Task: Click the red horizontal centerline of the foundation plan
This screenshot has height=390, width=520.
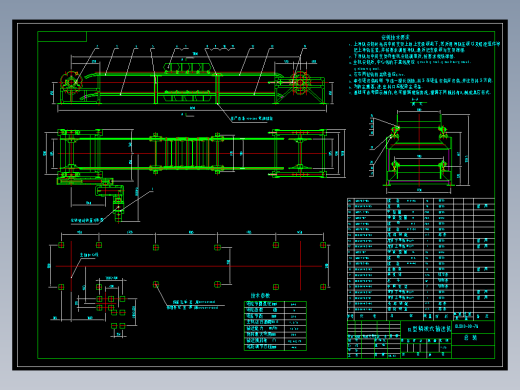Action: tap(189, 266)
